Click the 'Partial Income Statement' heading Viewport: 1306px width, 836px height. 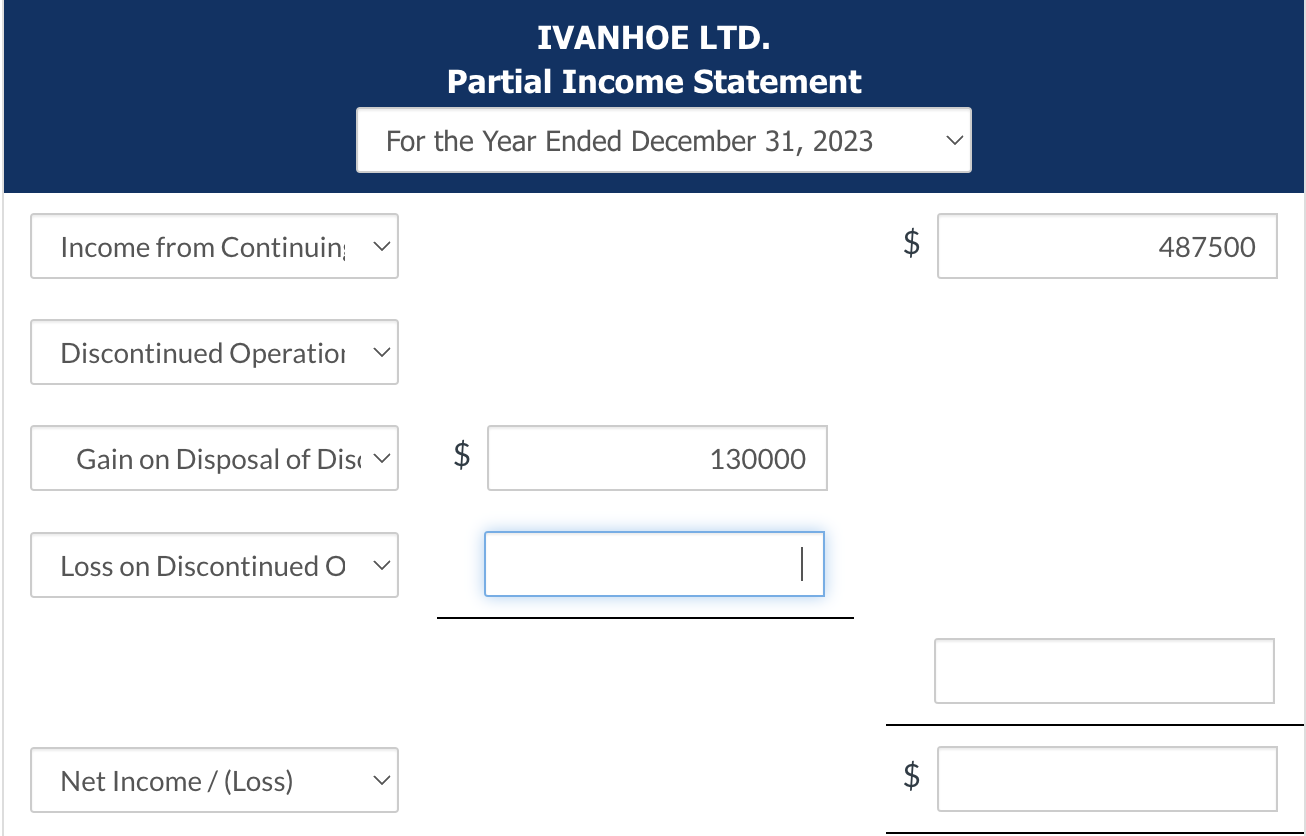click(653, 81)
